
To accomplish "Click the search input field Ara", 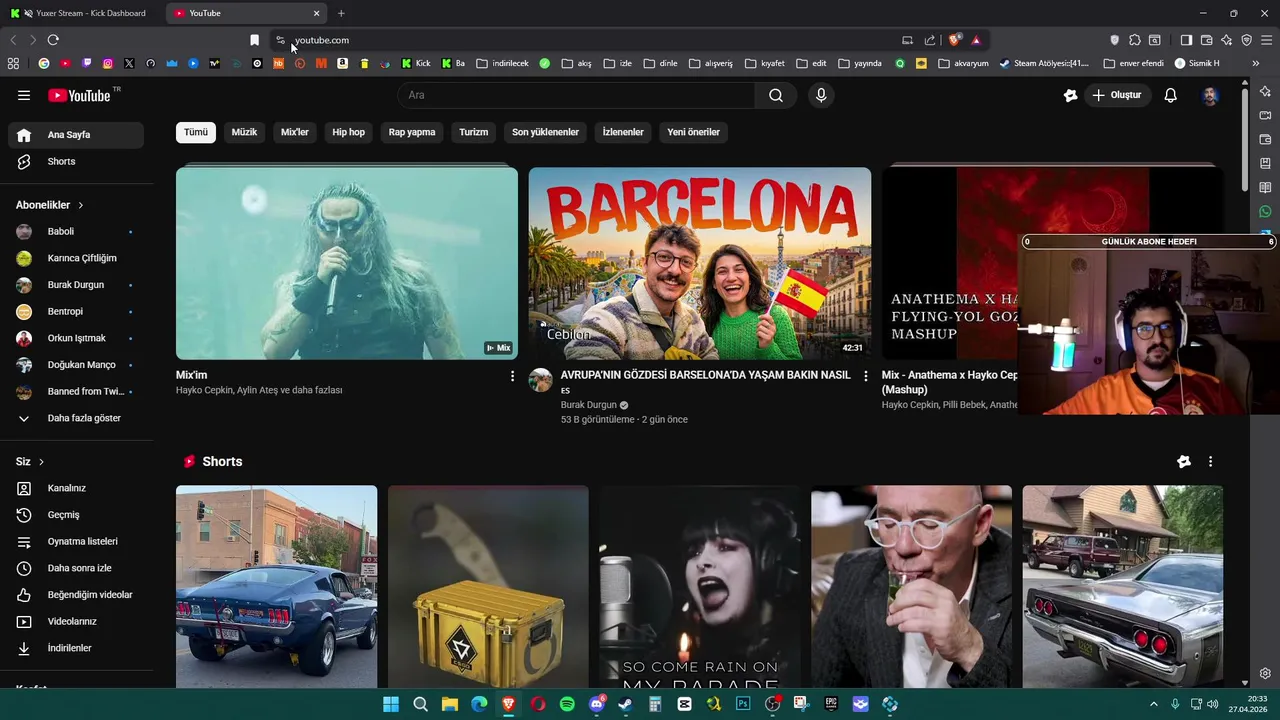I will coord(577,95).
